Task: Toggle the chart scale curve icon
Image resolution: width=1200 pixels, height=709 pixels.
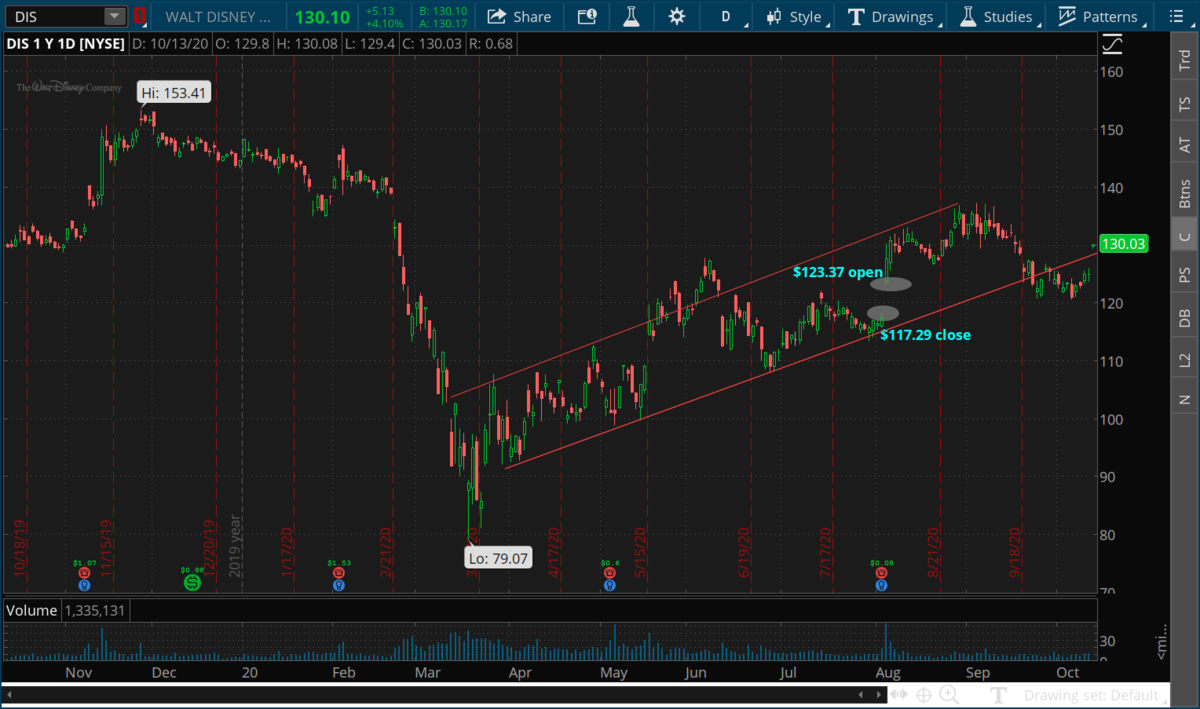Action: click(x=1112, y=45)
